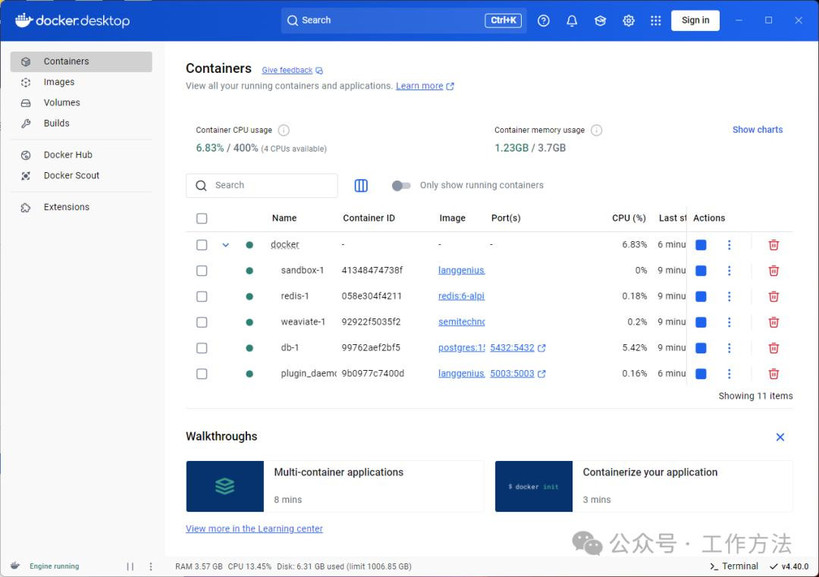
Task: Click info icon beside Container memory usage
Action: tap(596, 130)
